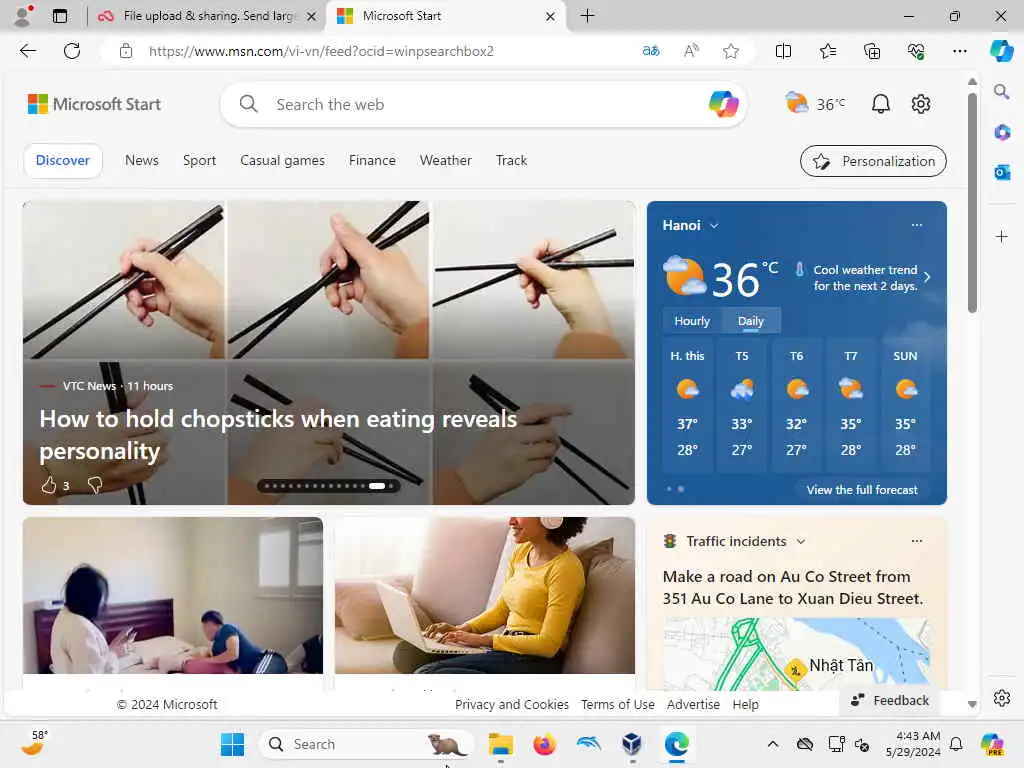Click the Advertise footer link

(x=693, y=705)
